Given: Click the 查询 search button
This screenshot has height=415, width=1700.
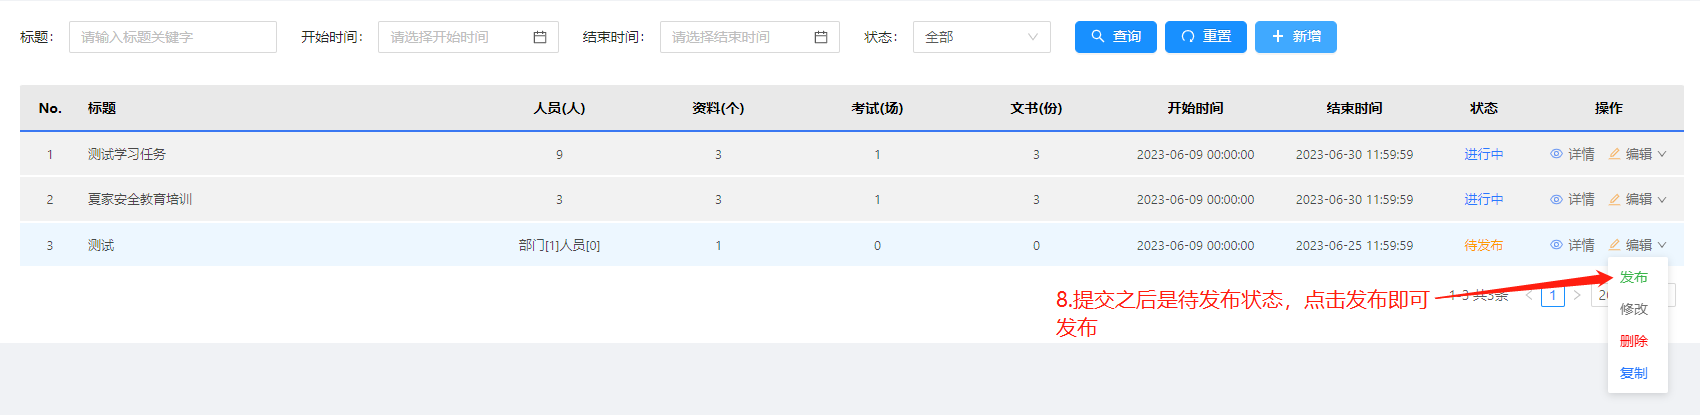Looking at the screenshot, I should click(1115, 37).
